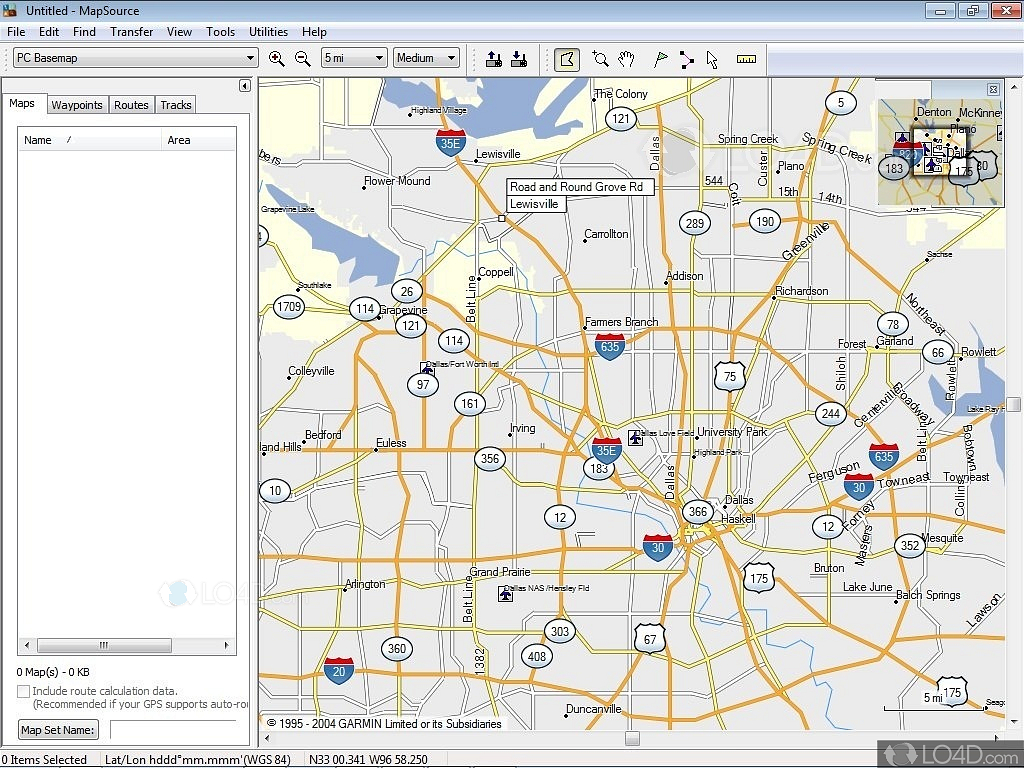The image size is (1024, 768).
Task: Click the map's horizontal scrollbar thumb
Action: [632, 739]
